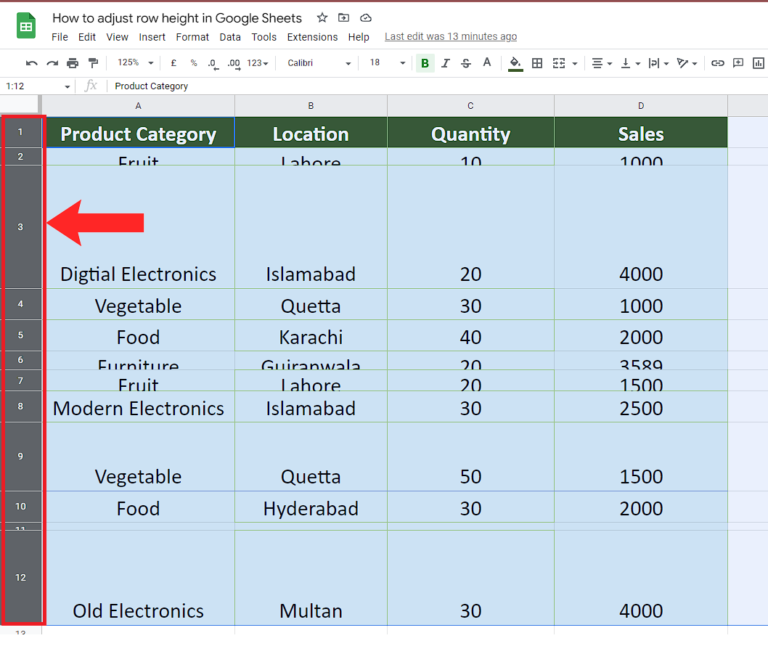This screenshot has height=646, width=768.
Task: Click cell Modern Electronics
Action: click(138, 407)
